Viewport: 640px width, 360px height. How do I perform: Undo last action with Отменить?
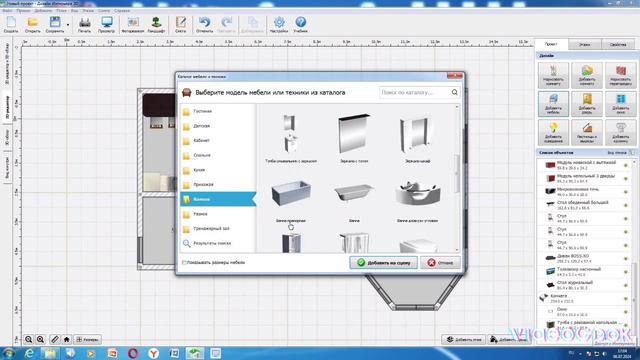point(204,24)
